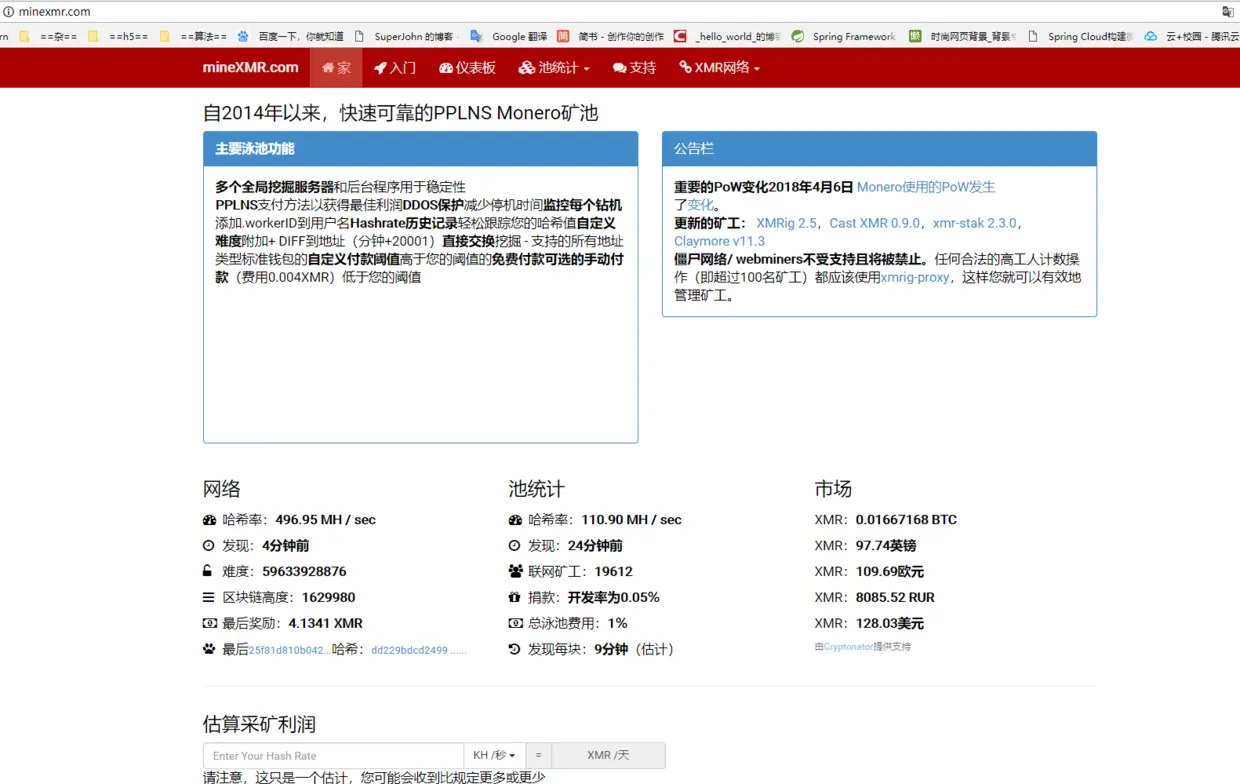This screenshot has width=1240, height=784.
Task: Open the KH/秒 hash rate unit dropdown
Action: pos(494,756)
